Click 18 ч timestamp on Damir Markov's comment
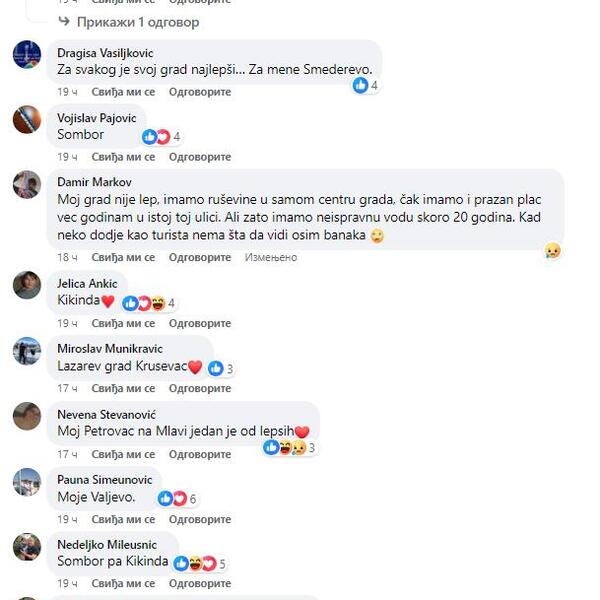 coord(67,258)
